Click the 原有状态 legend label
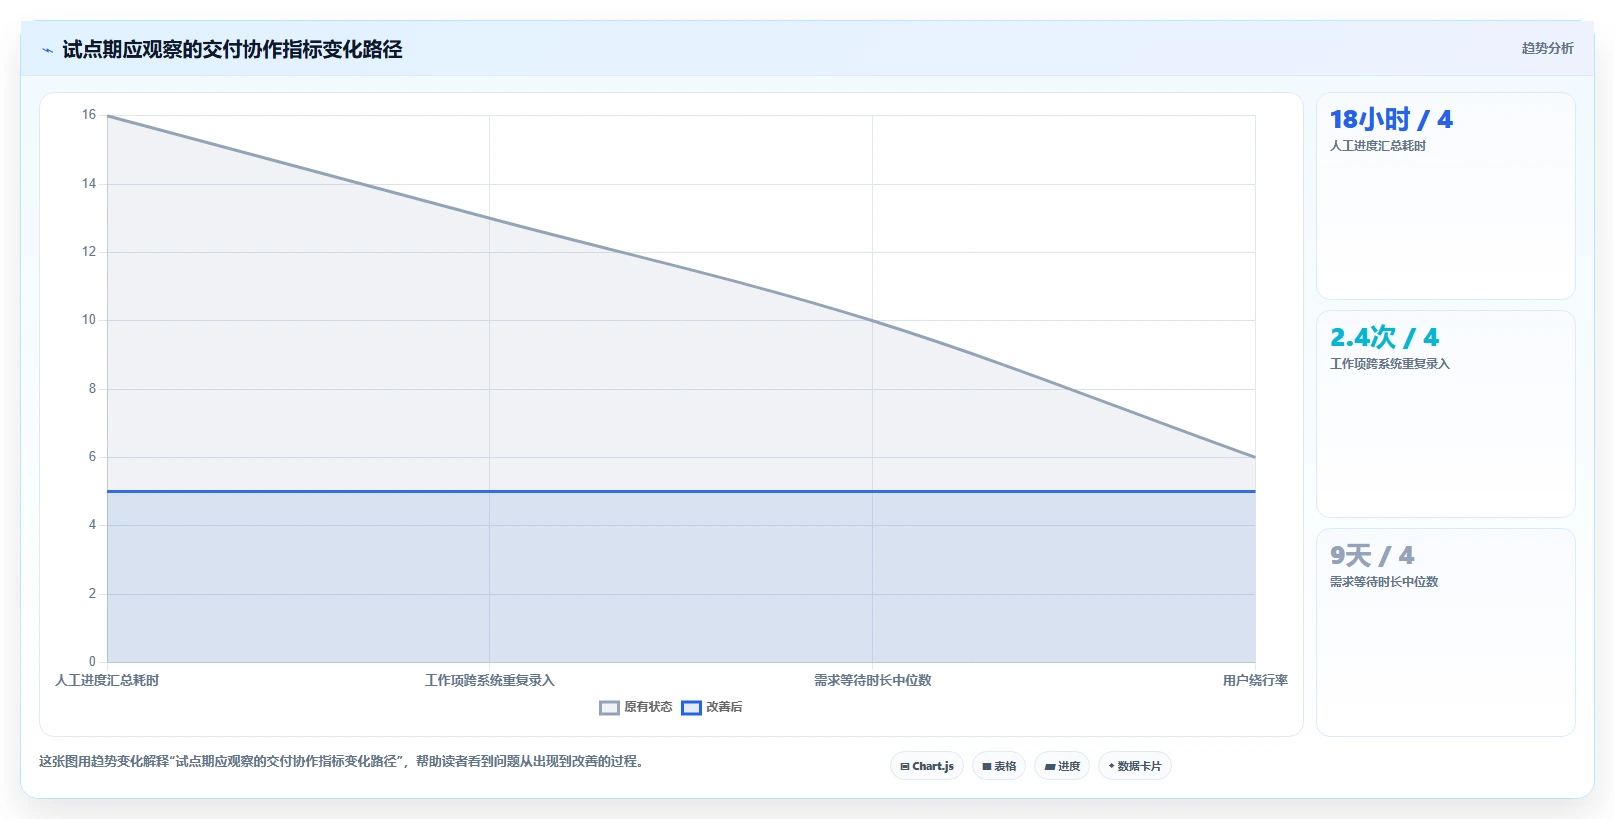Viewport: 1615px width, 819px height. [x=648, y=707]
